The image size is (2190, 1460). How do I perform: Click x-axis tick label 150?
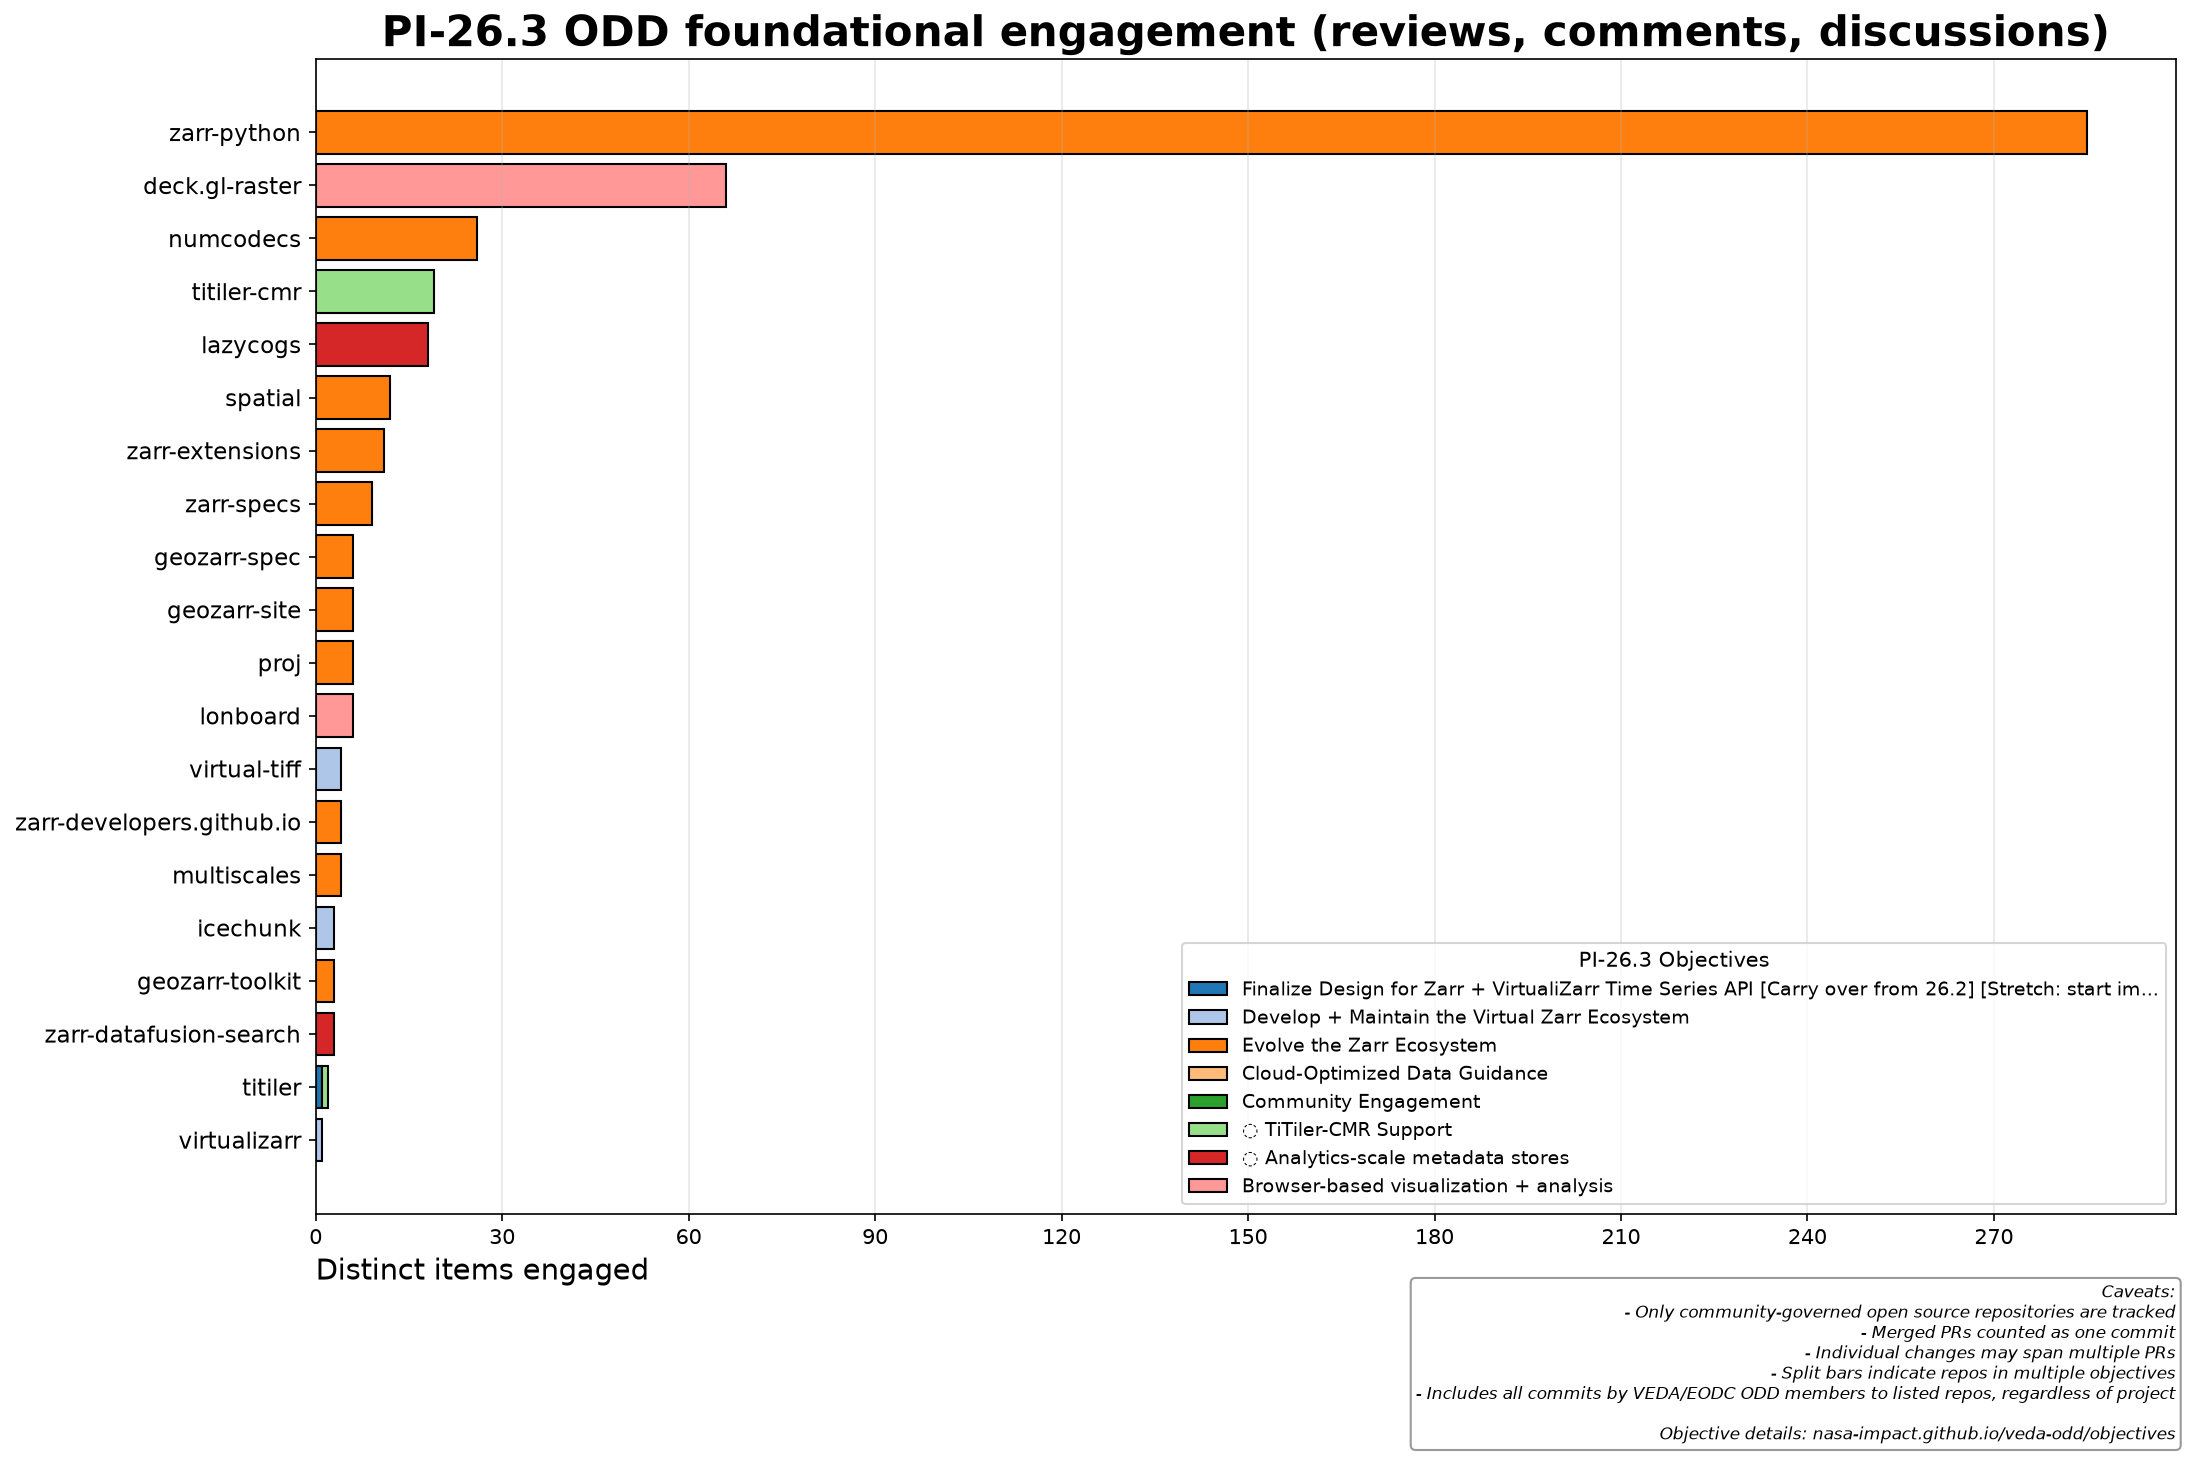1248,1237
